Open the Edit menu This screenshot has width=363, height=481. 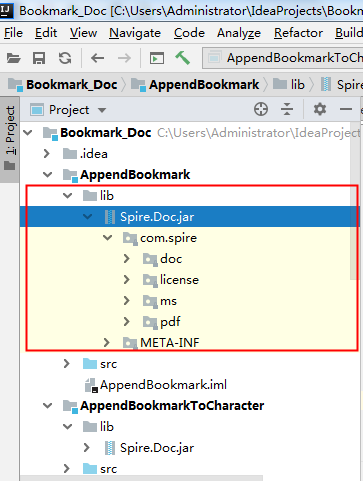[46, 33]
